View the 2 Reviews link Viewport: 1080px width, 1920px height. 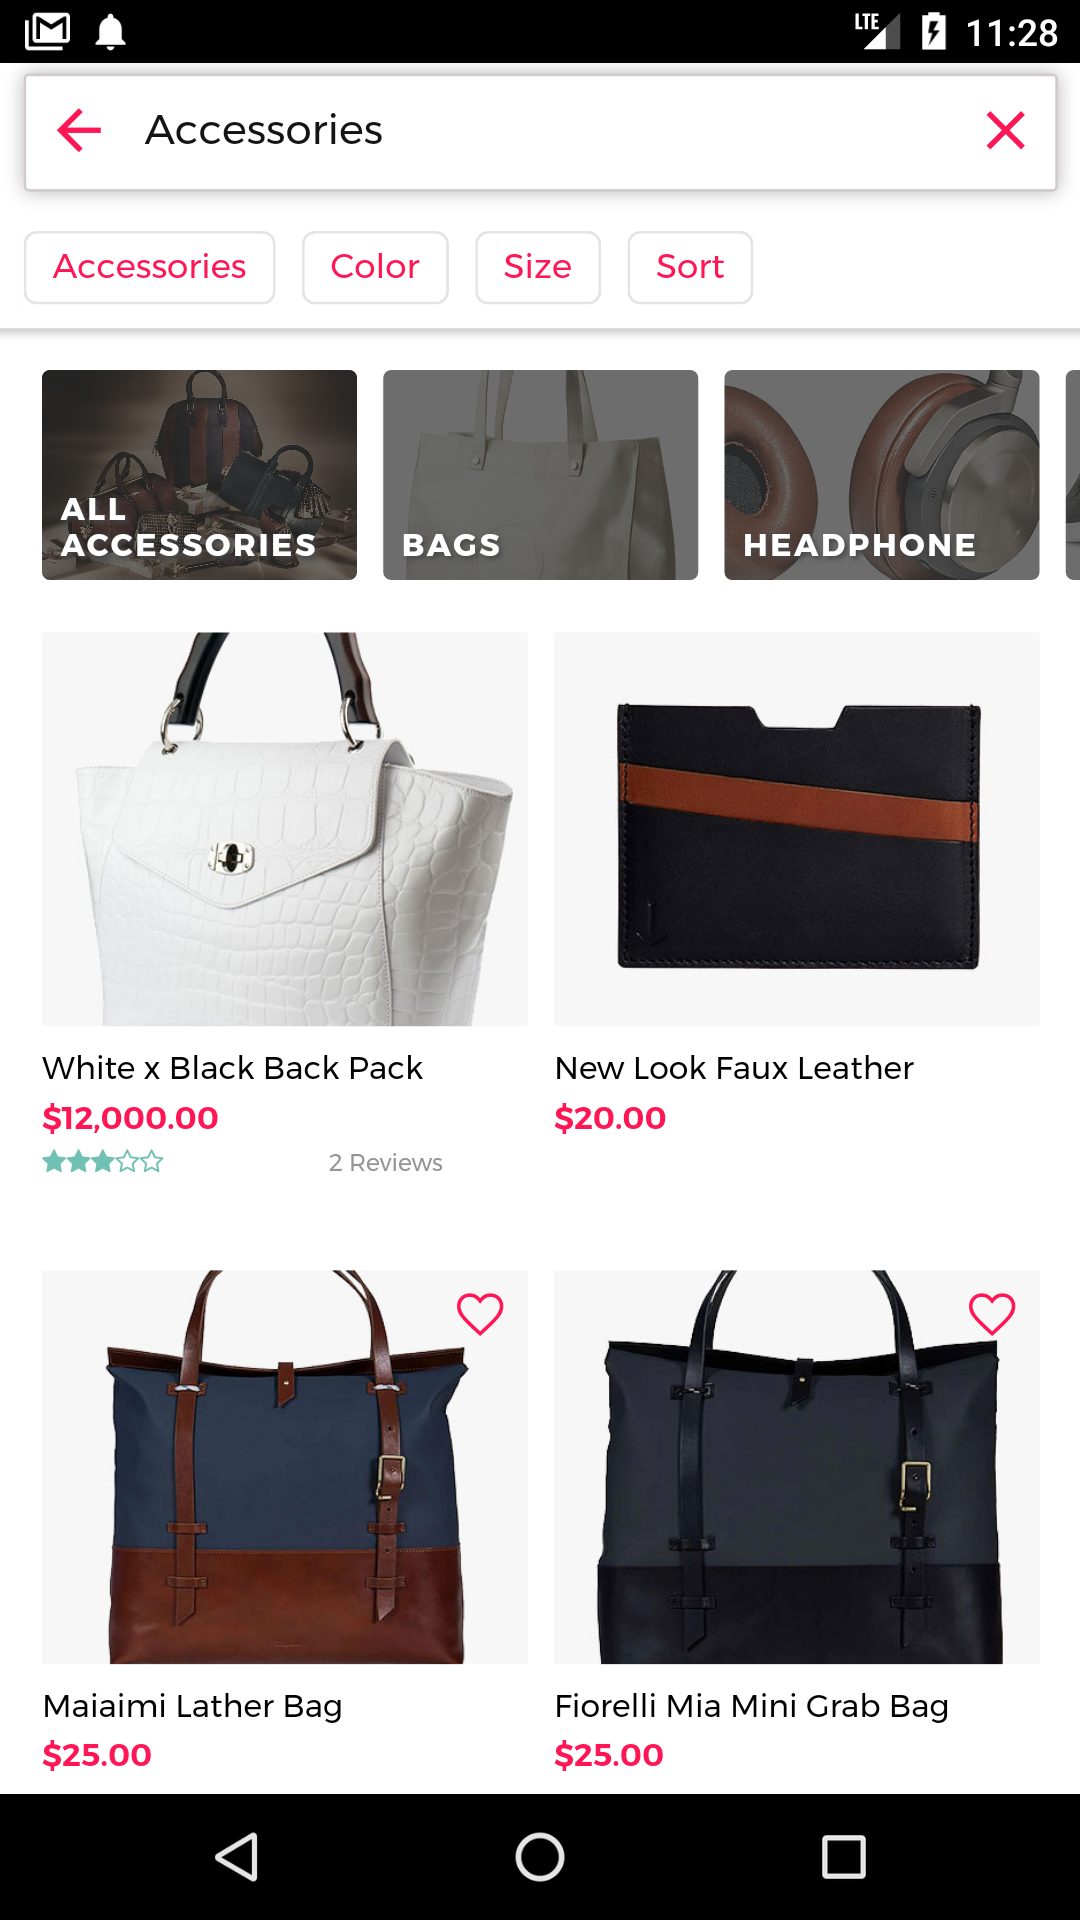[386, 1163]
